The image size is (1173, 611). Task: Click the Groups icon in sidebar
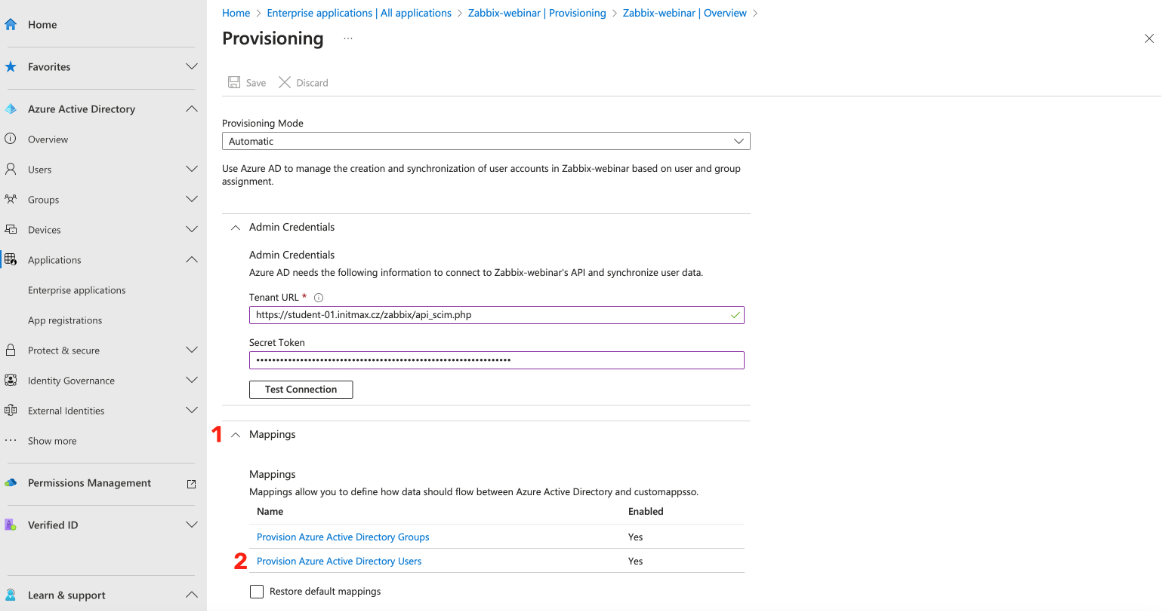coord(11,199)
